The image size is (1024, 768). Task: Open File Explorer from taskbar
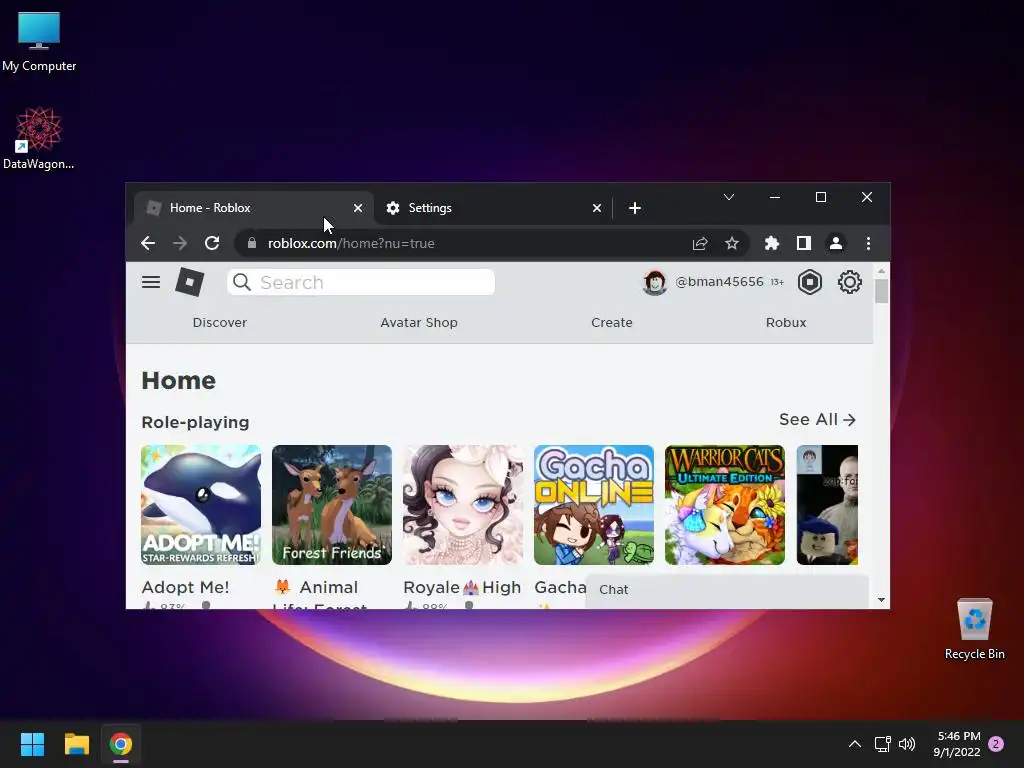tap(76, 744)
